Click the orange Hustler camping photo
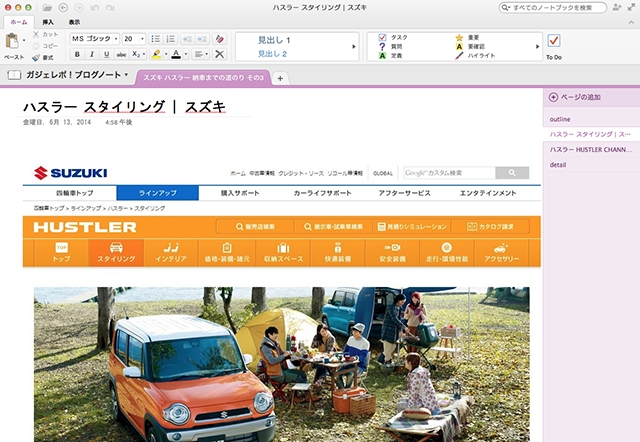640x442 pixels. point(282,364)
